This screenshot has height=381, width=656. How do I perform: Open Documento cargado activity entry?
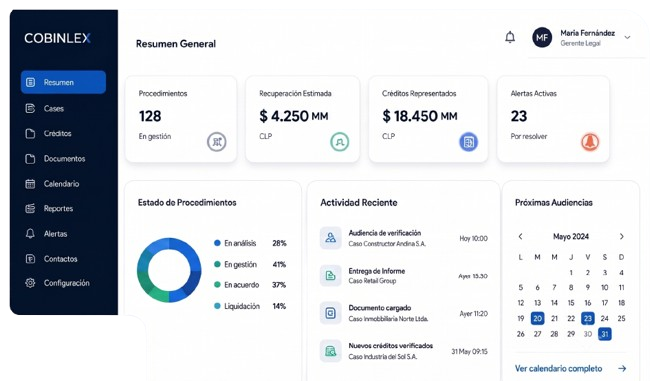404,313
